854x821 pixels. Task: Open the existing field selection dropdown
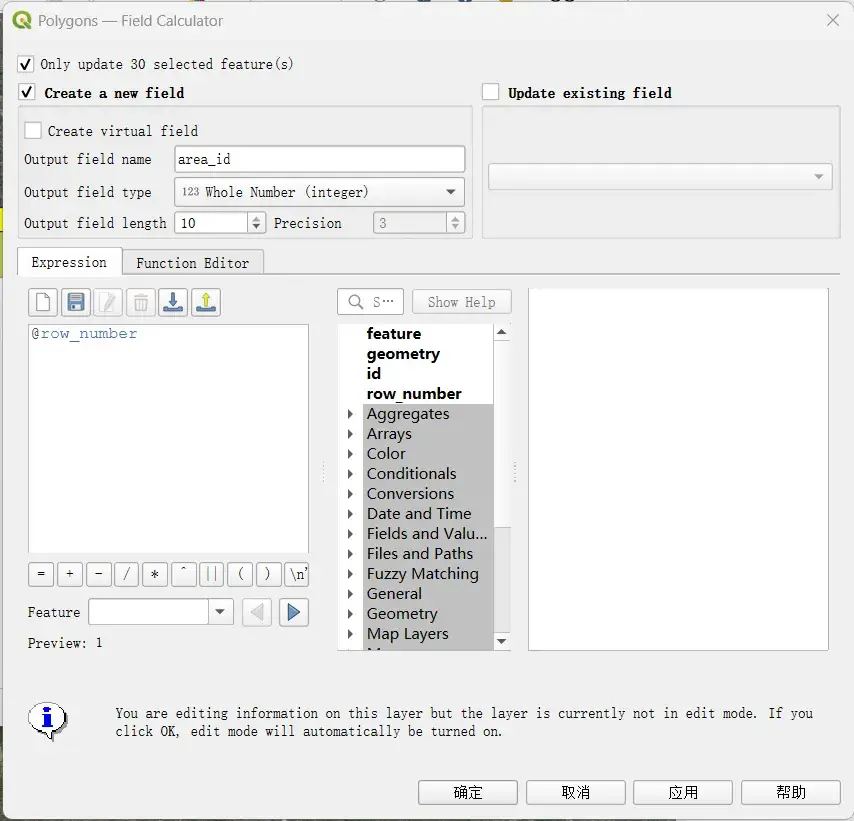coord(660,177)
